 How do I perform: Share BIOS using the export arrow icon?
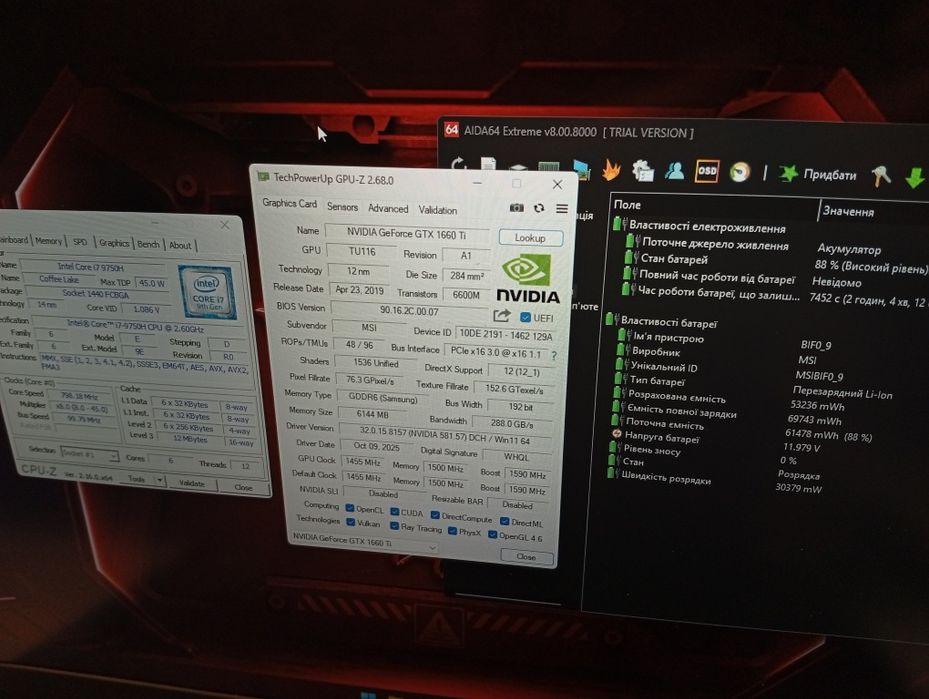pos(501,316)
